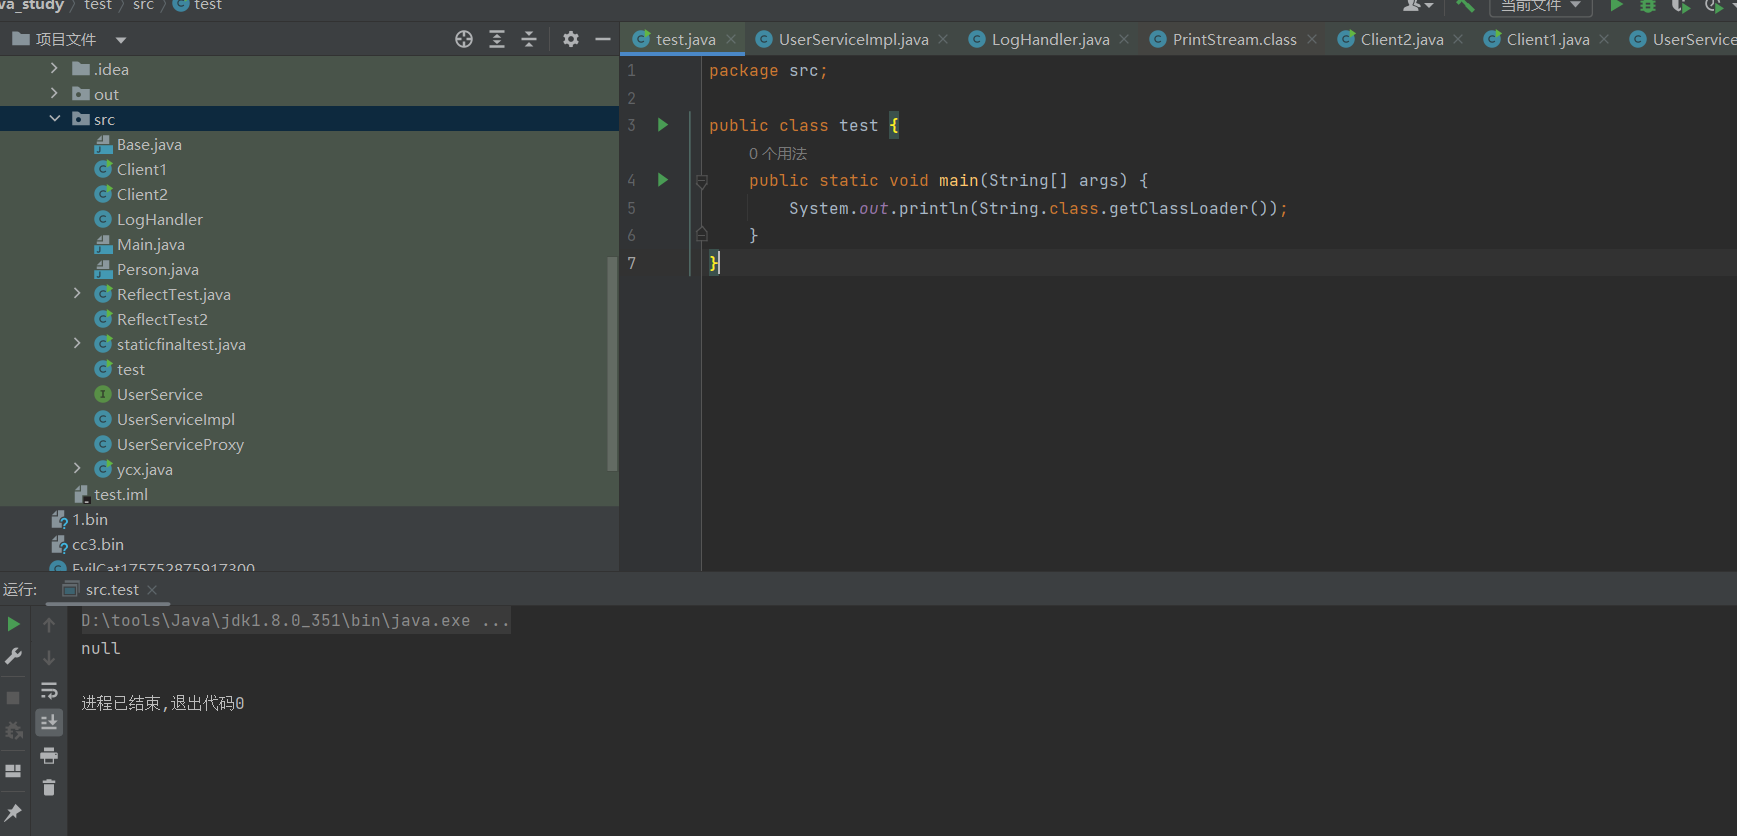This screenshot has height=836, width=1737.
Task: Collapse the src folder
Action: pos(54,118)
